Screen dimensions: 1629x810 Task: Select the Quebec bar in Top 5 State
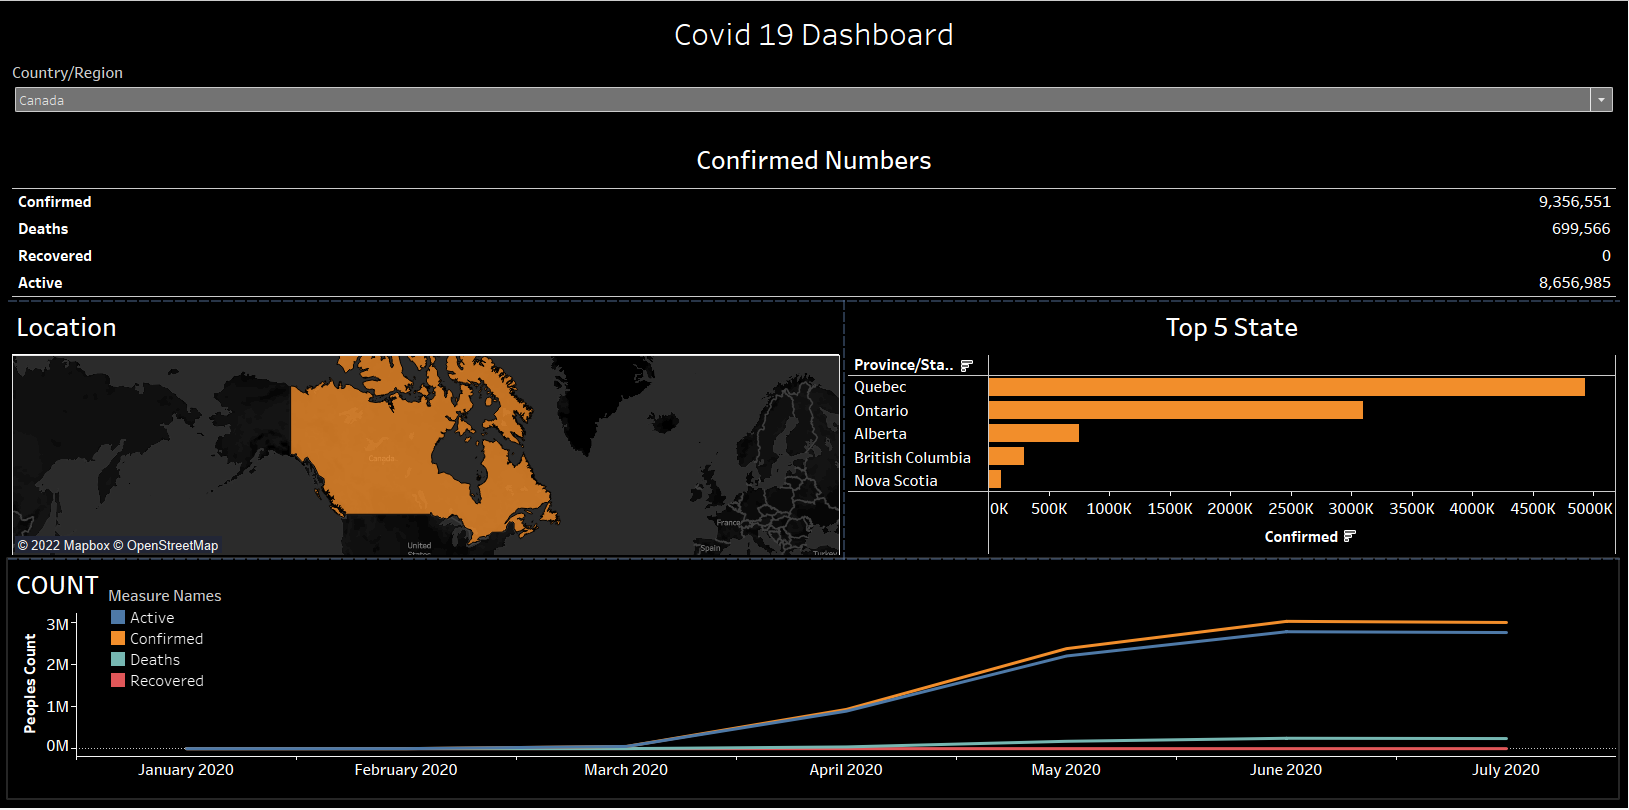[x=1287, y=387]
